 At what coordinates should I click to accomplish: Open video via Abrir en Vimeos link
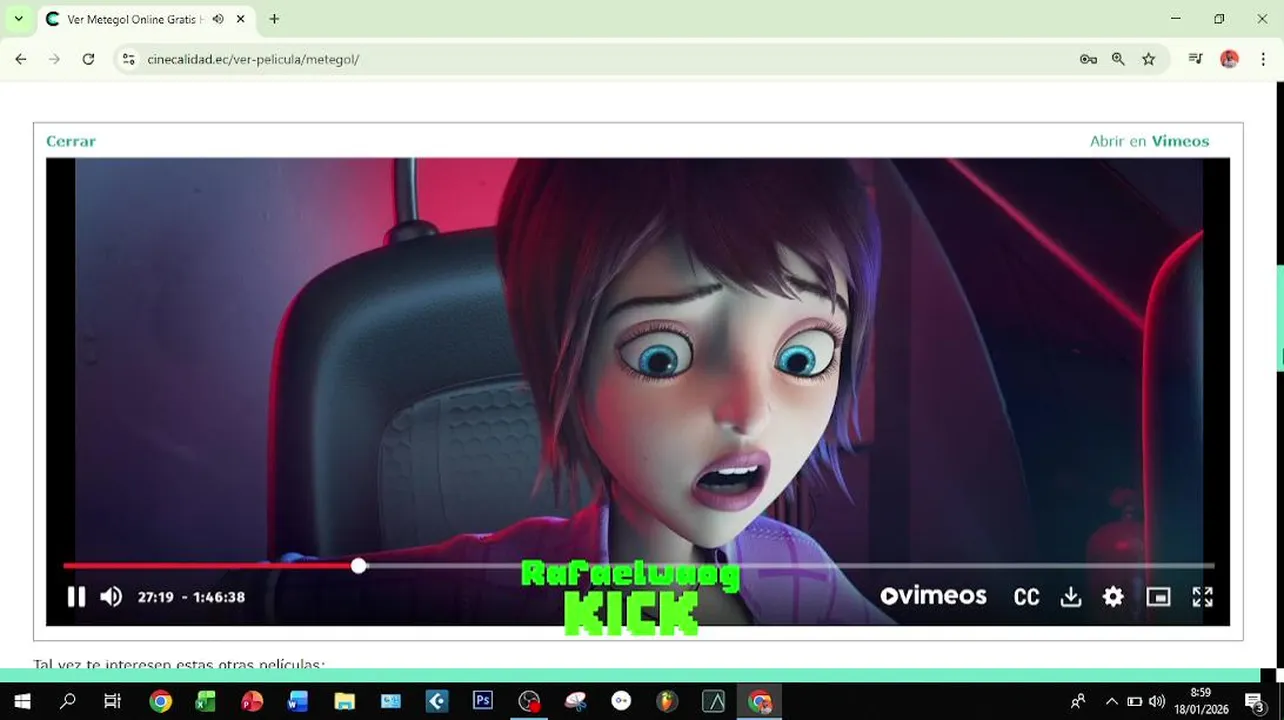[x=1149, y=141]
